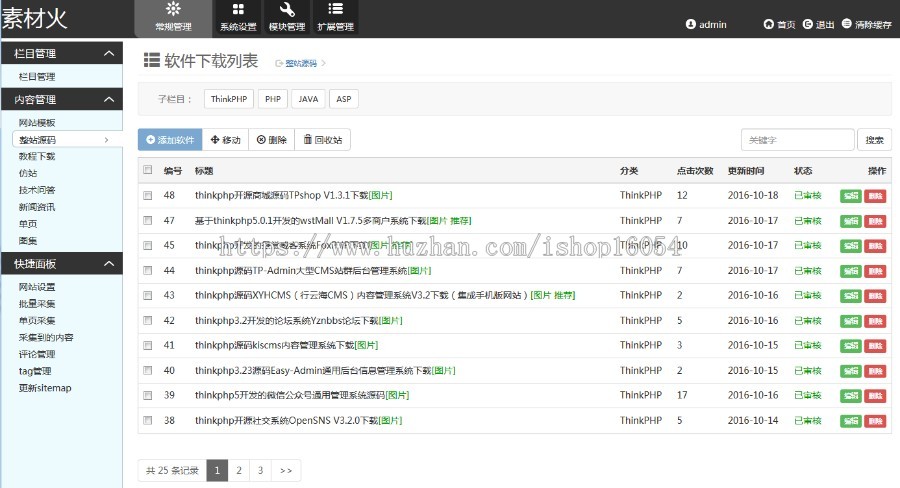Go to page 3 of the list
900x488 pixels.
[260, 470]
